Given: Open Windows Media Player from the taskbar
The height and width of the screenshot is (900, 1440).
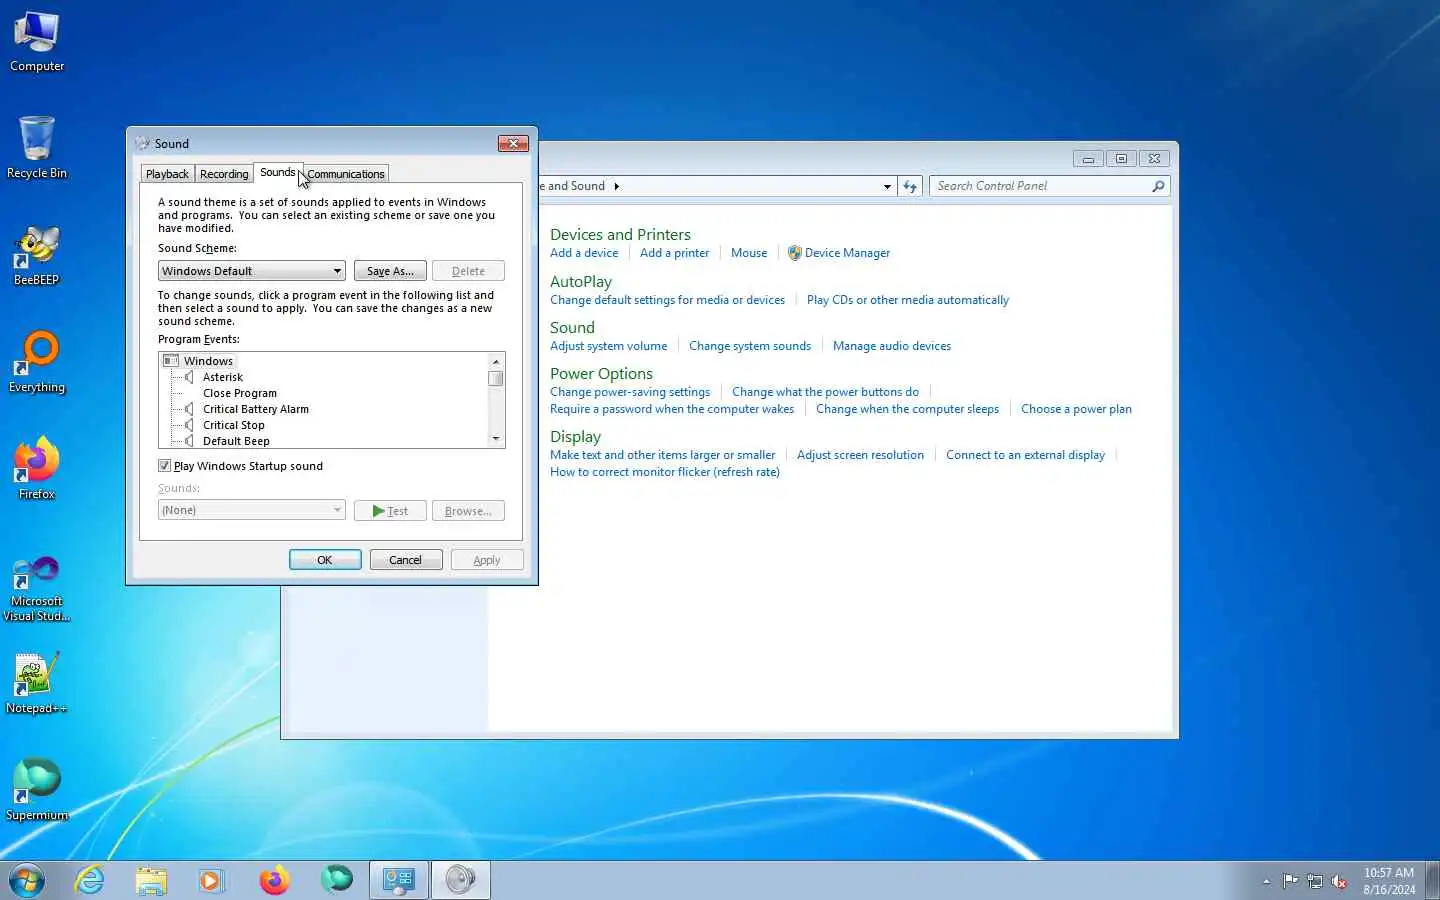Looking at the screenshot, I should click(212, 880).
